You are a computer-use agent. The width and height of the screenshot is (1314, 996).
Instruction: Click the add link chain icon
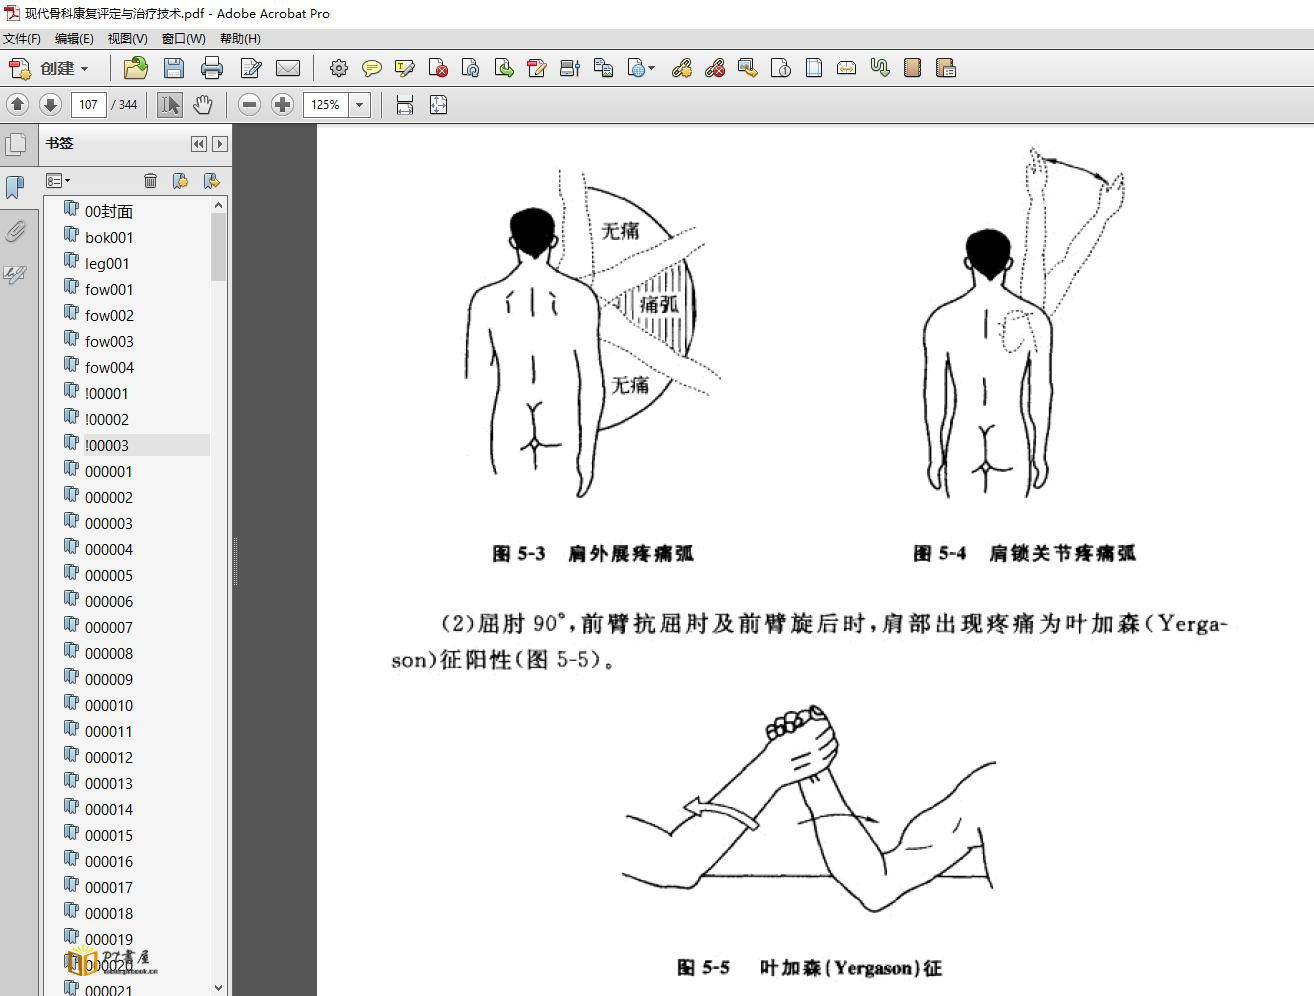(682, 68)
